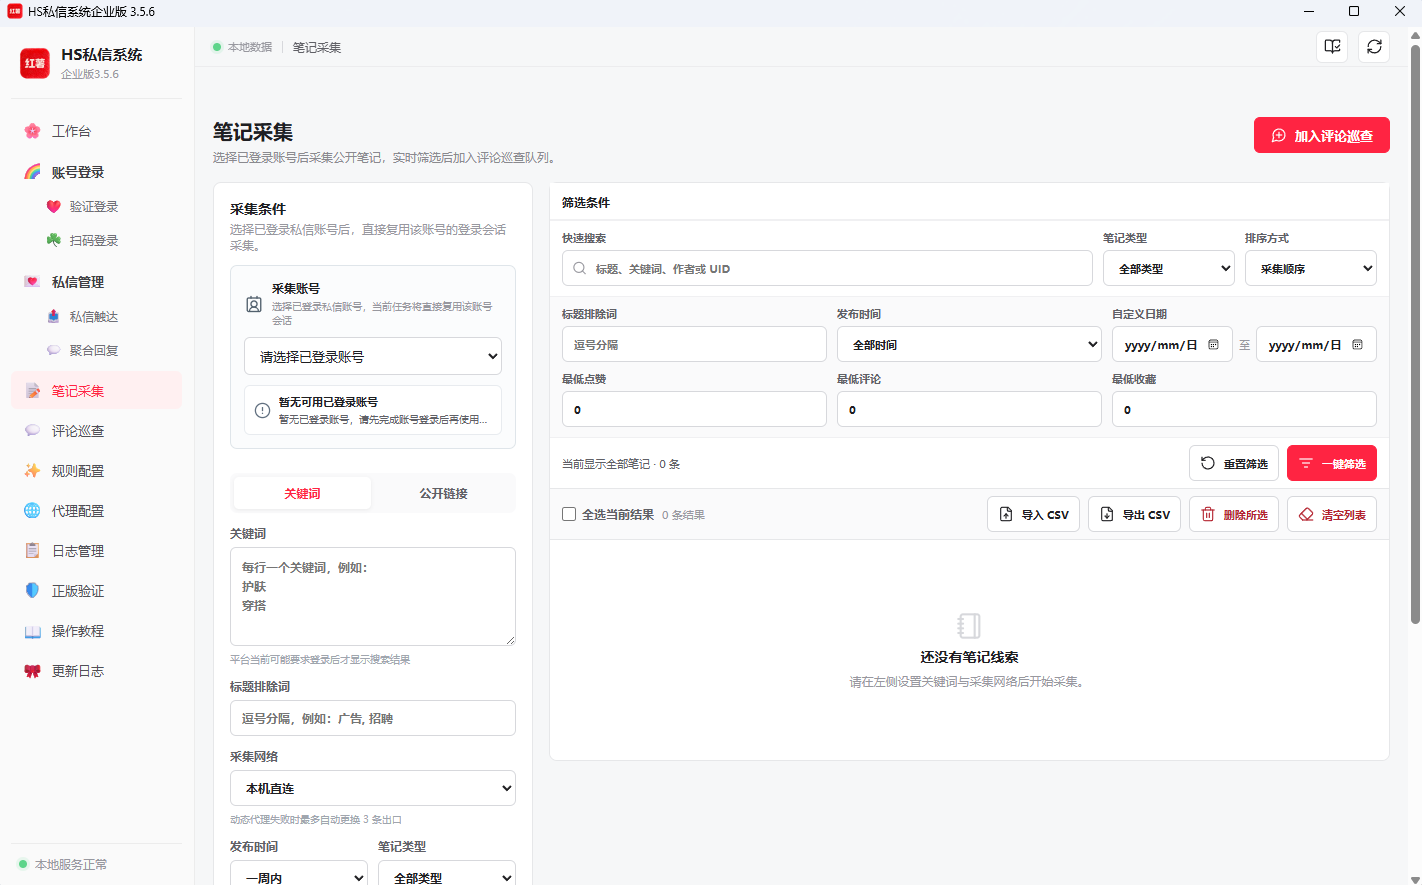1422x885 pixels.
Task: Click the warning circle icon beside 暂无可用已登录账号
Action: click(262, 410)
